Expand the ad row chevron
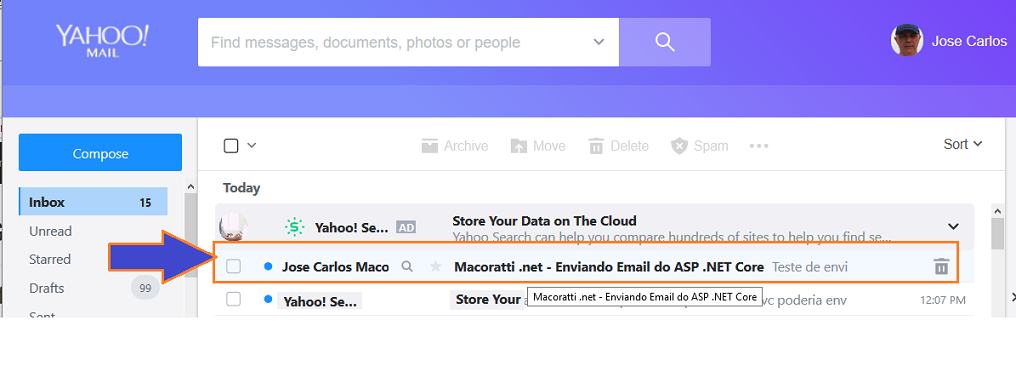The width and height of the screenshot is (1016, 366). [x=953, y=227]
